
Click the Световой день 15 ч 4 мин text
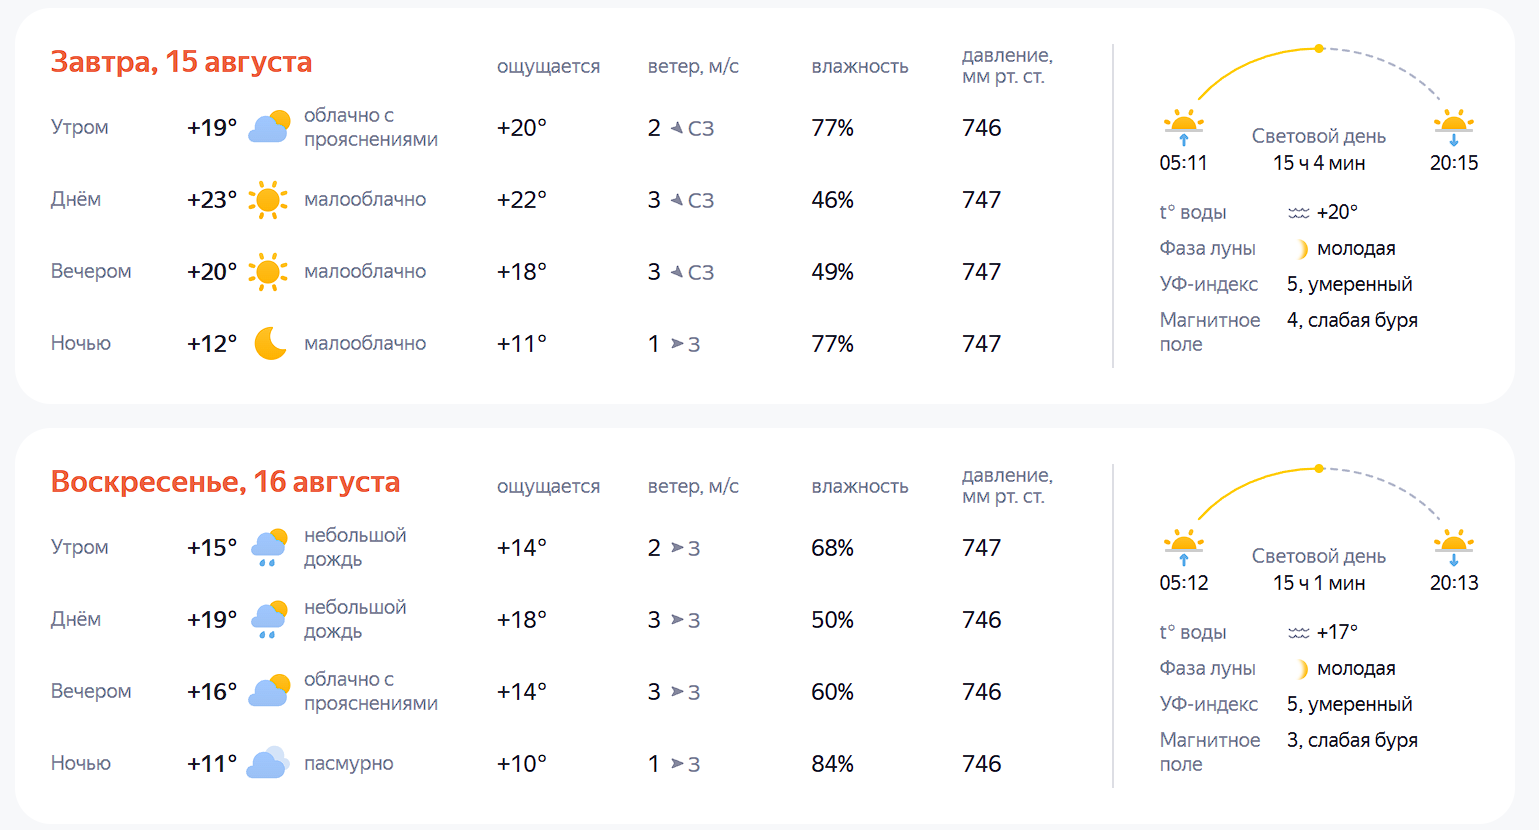pyautogui.click(x=1319, y=150)
